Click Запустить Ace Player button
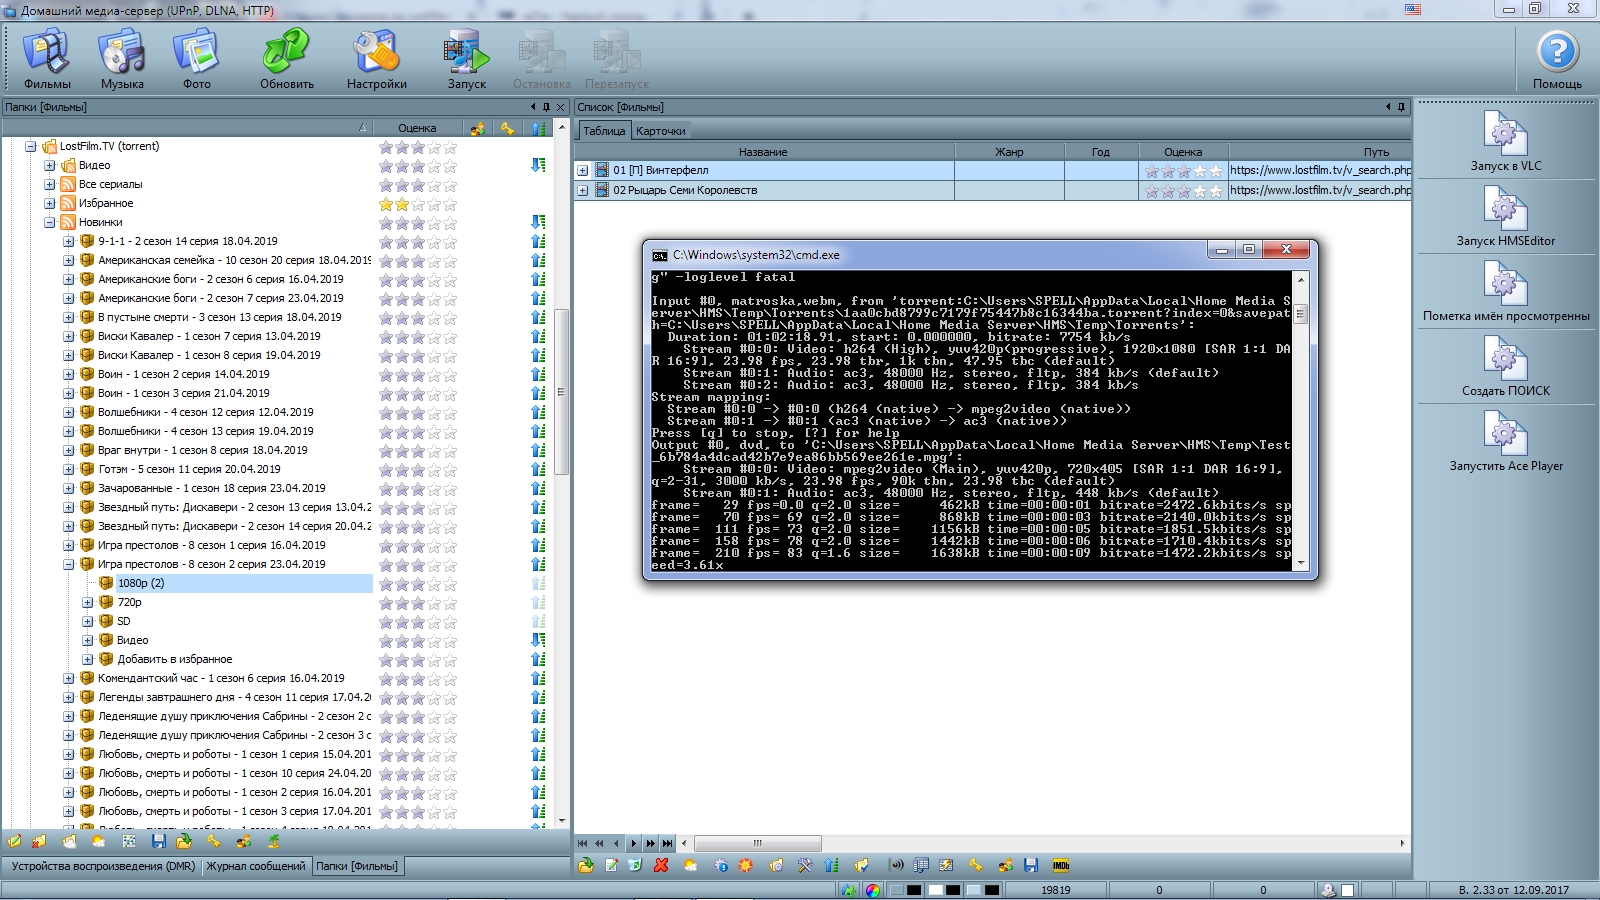Screen dimensions: 1600x900 point(1505,441)
